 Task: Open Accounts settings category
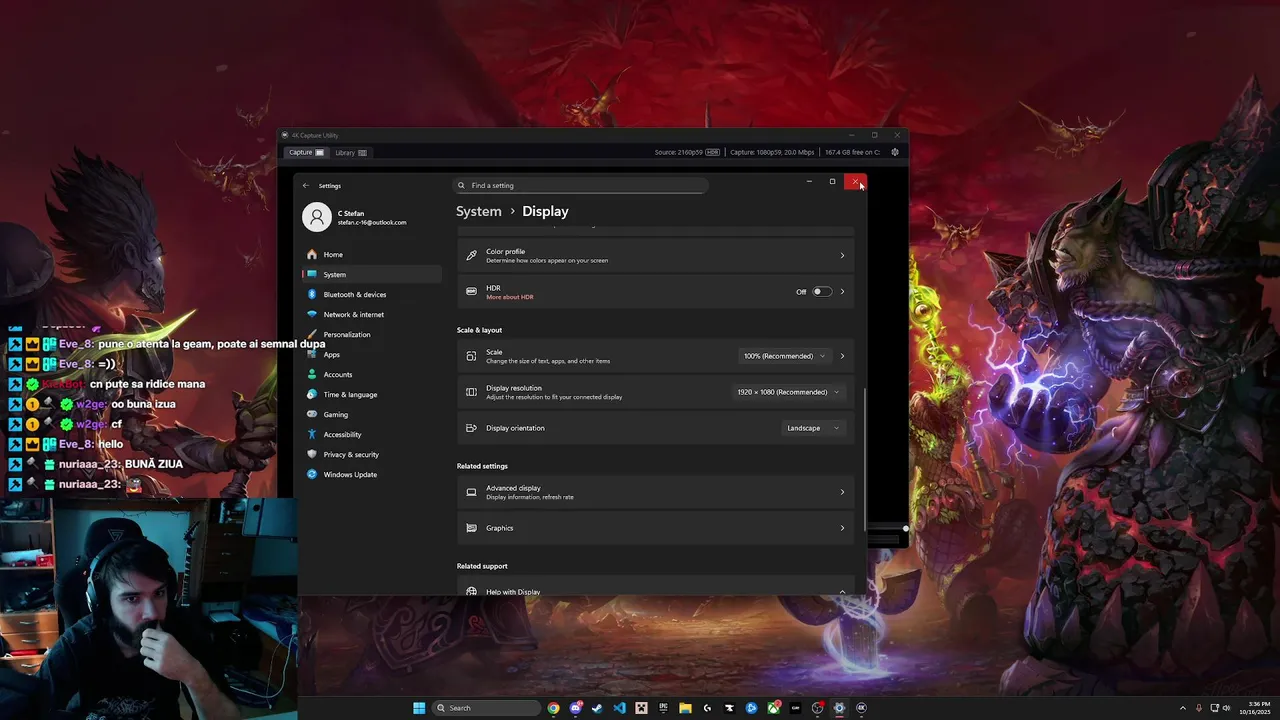[x=370, y=374]
